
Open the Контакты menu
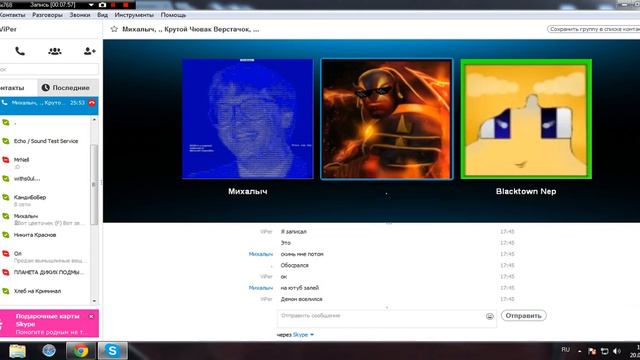click(12, 15)
